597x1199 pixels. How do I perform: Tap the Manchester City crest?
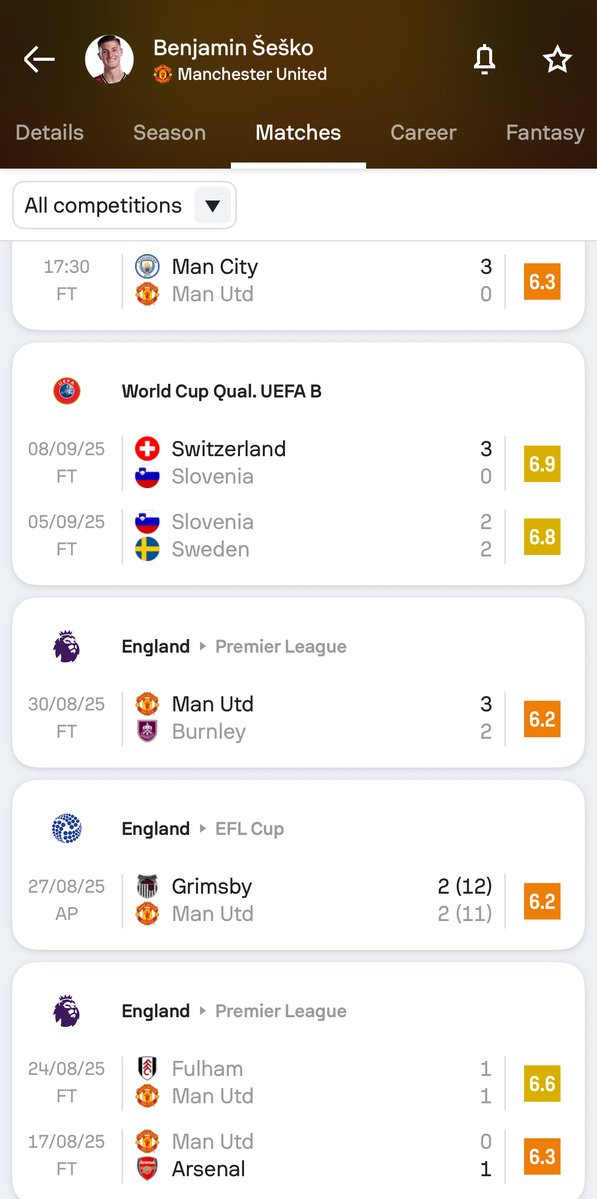pos(147,266)
